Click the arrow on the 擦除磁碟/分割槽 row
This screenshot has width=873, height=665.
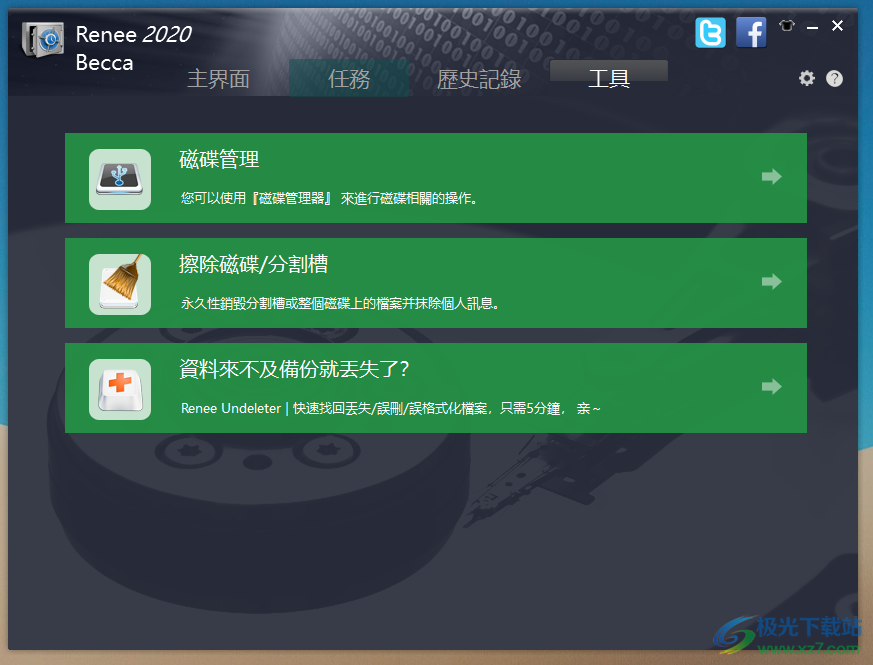[772, 281]
